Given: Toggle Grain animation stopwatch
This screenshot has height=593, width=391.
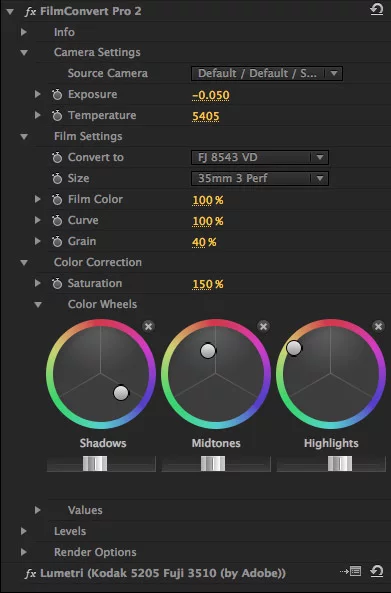Looking at the screenshot, I should [x=57, y=241].
